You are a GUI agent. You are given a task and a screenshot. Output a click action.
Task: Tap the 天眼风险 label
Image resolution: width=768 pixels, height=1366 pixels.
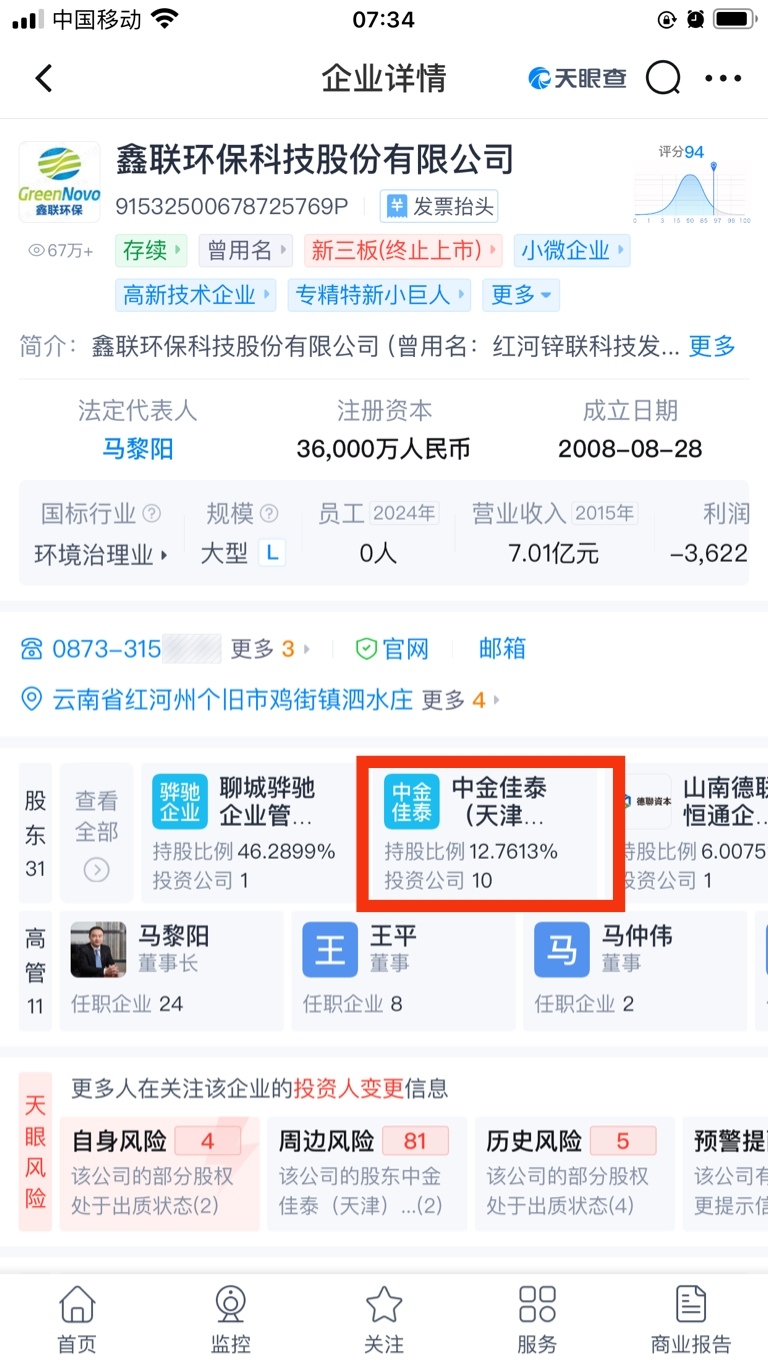click(x=36, y=1151)
